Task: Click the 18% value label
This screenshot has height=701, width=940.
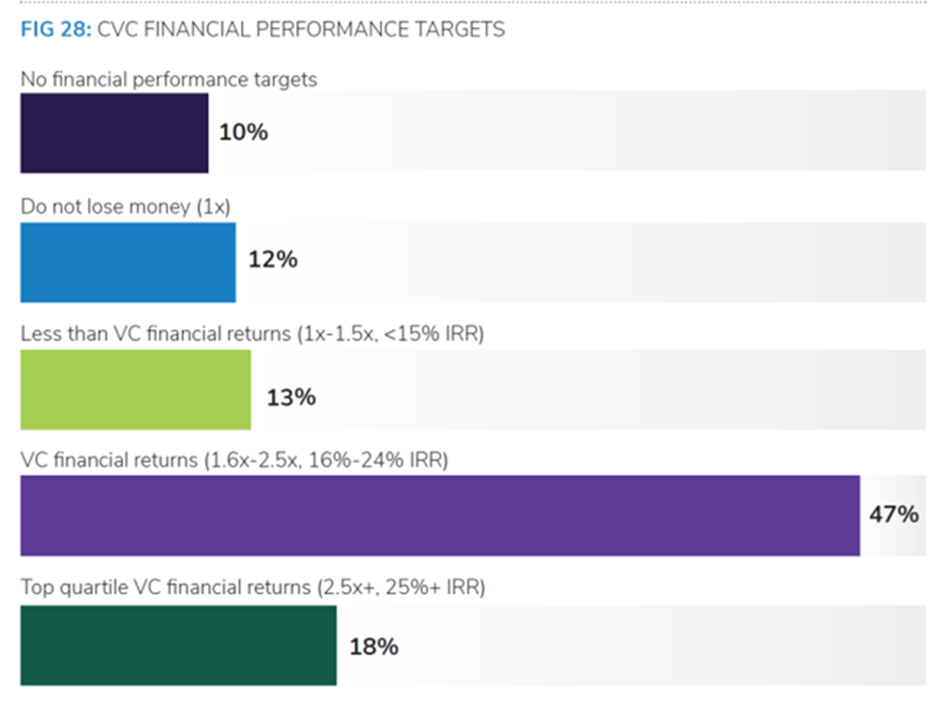Action: click(x=374, y=647)
